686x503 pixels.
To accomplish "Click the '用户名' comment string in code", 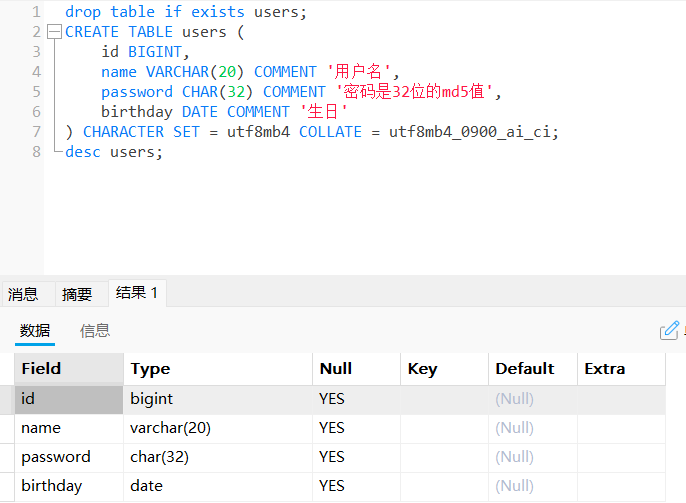I will coord(358,72).
